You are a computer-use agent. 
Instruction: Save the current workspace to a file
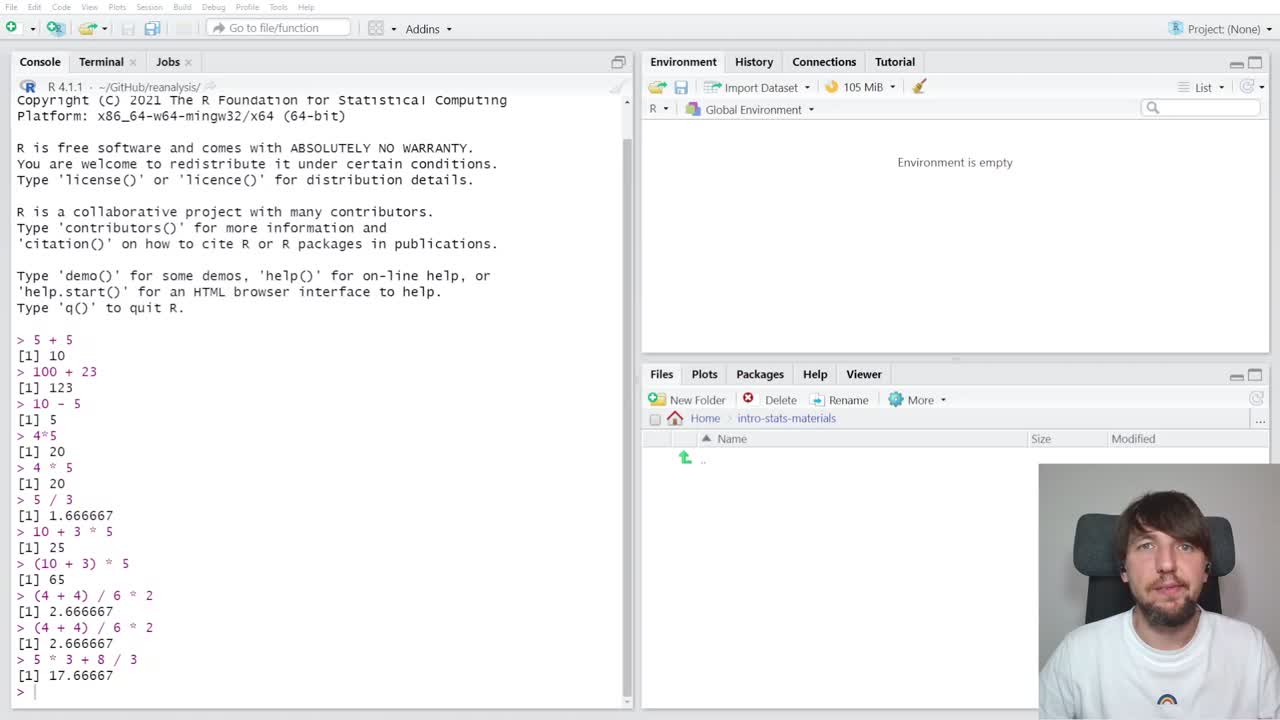pos(681,87)
